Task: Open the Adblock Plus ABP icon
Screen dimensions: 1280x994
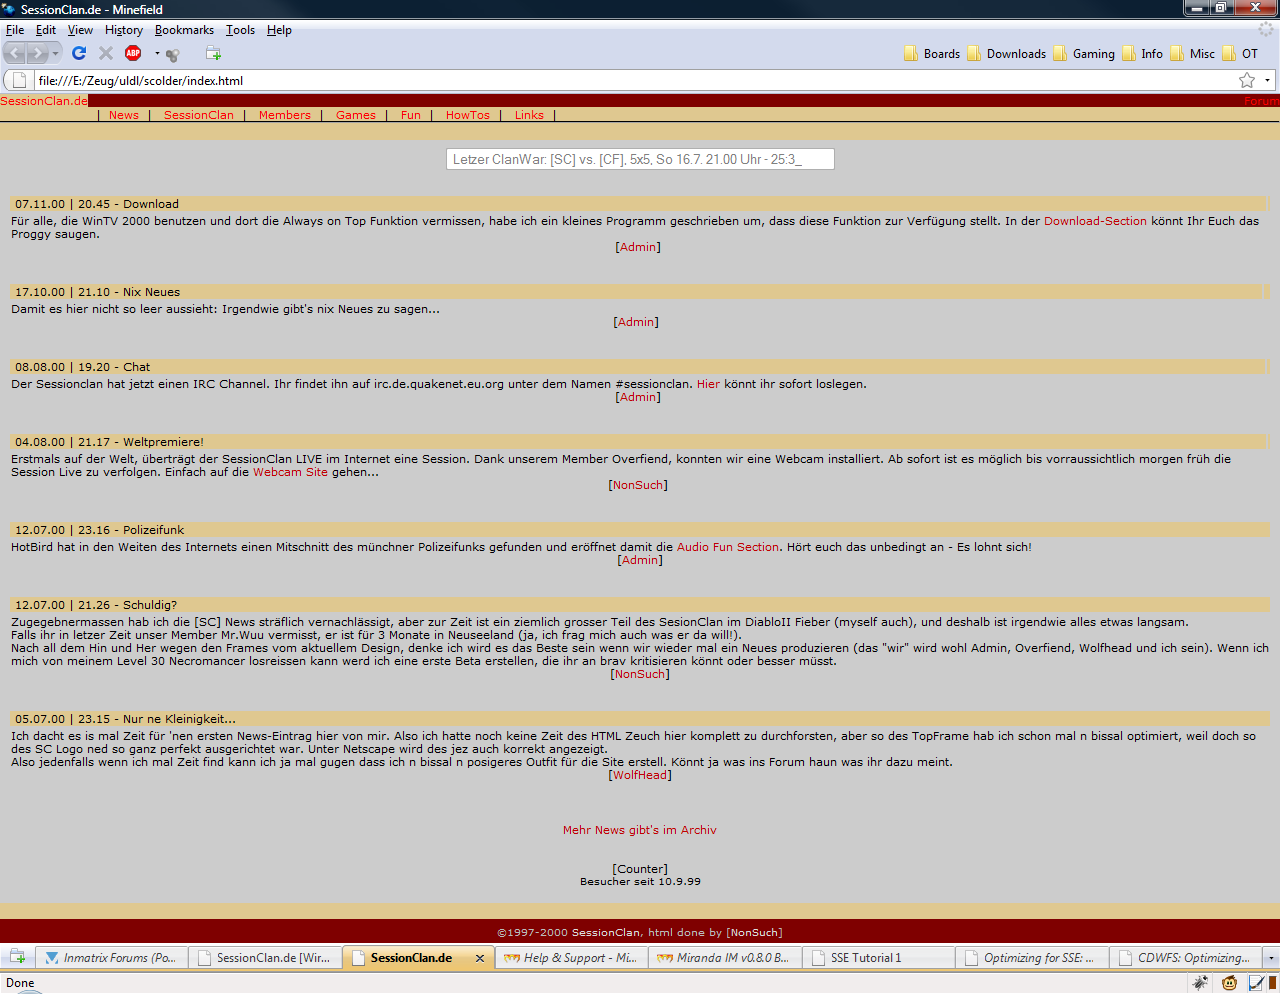Action: point(133,53)
